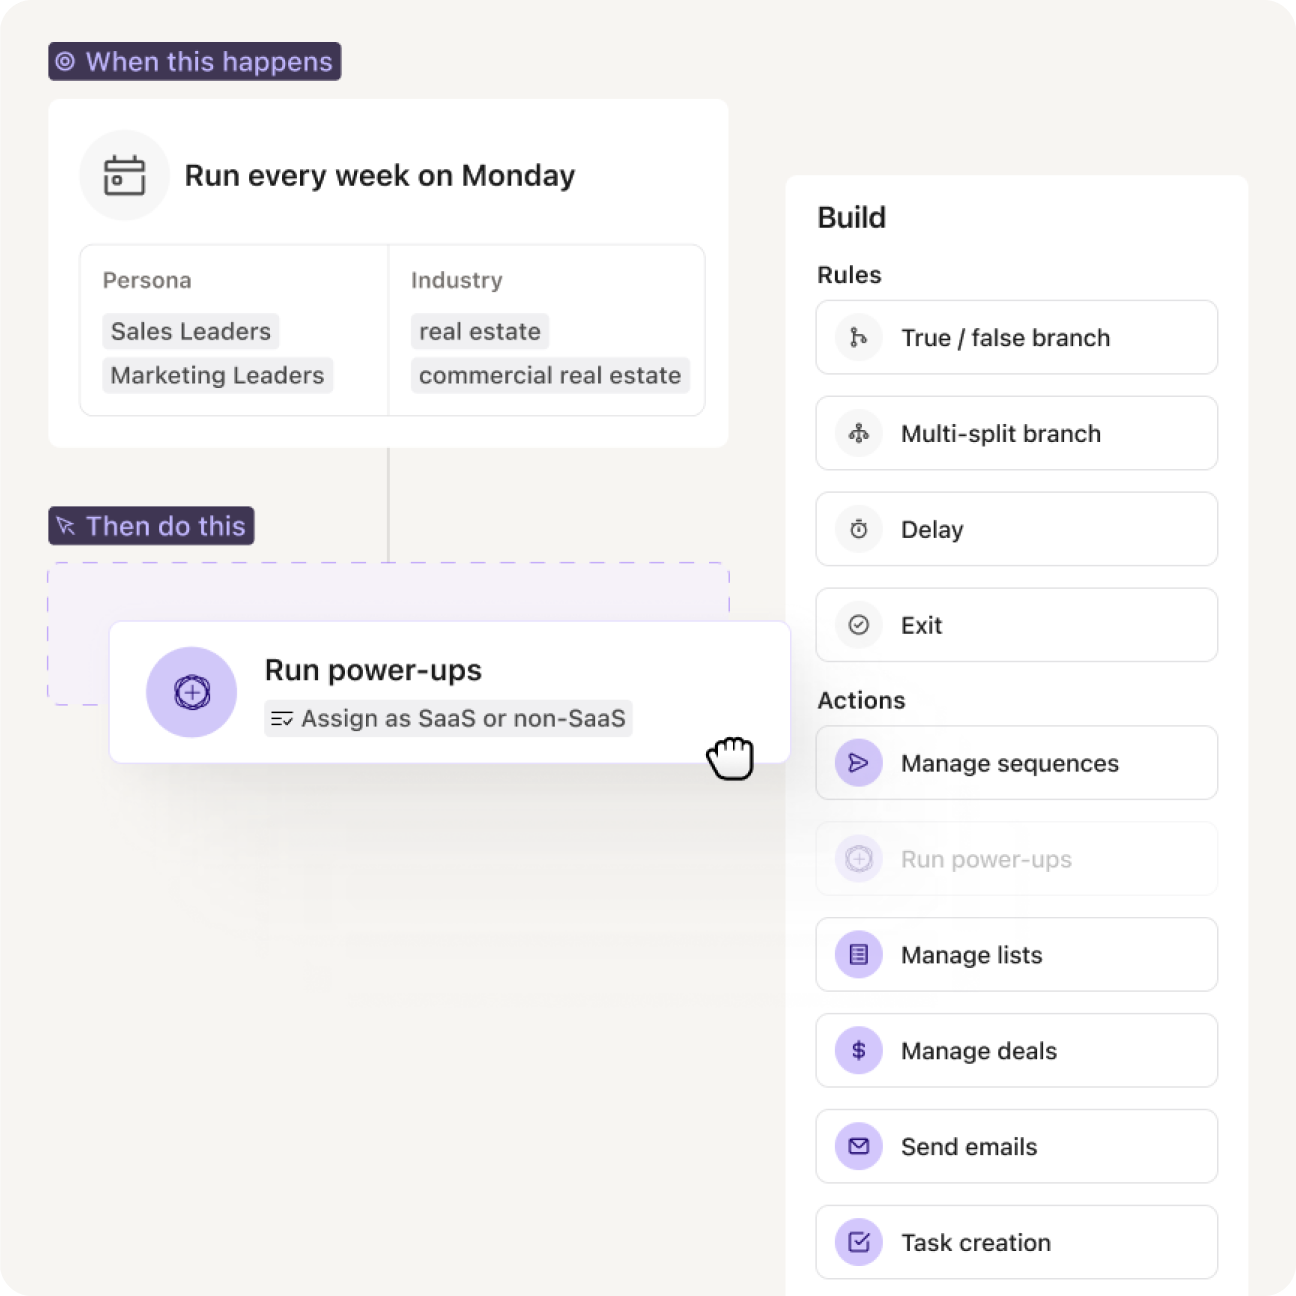Select the Delay stopwatch icon
The height and width of the screenshot is (1296, 1296).
tap(857, 529)
